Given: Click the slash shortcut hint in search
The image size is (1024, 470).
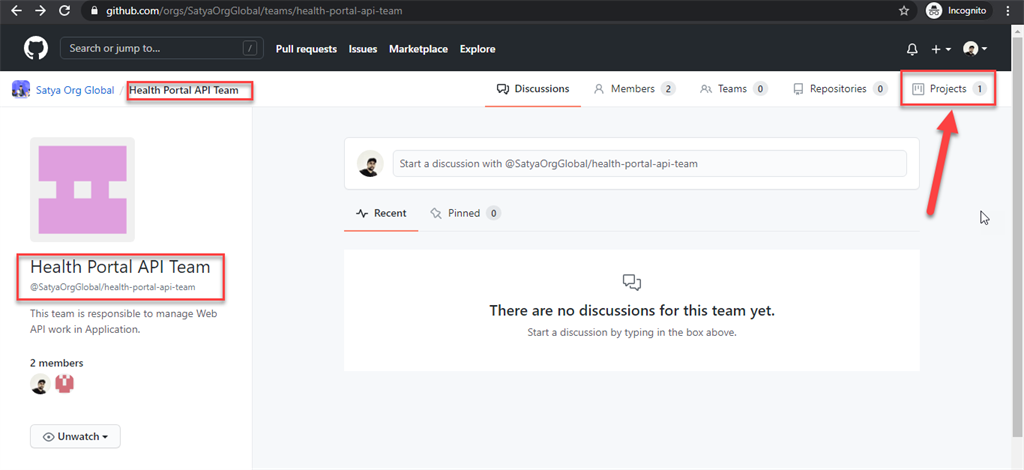Looking at the screenshot, I should click(x=249, y=48).
